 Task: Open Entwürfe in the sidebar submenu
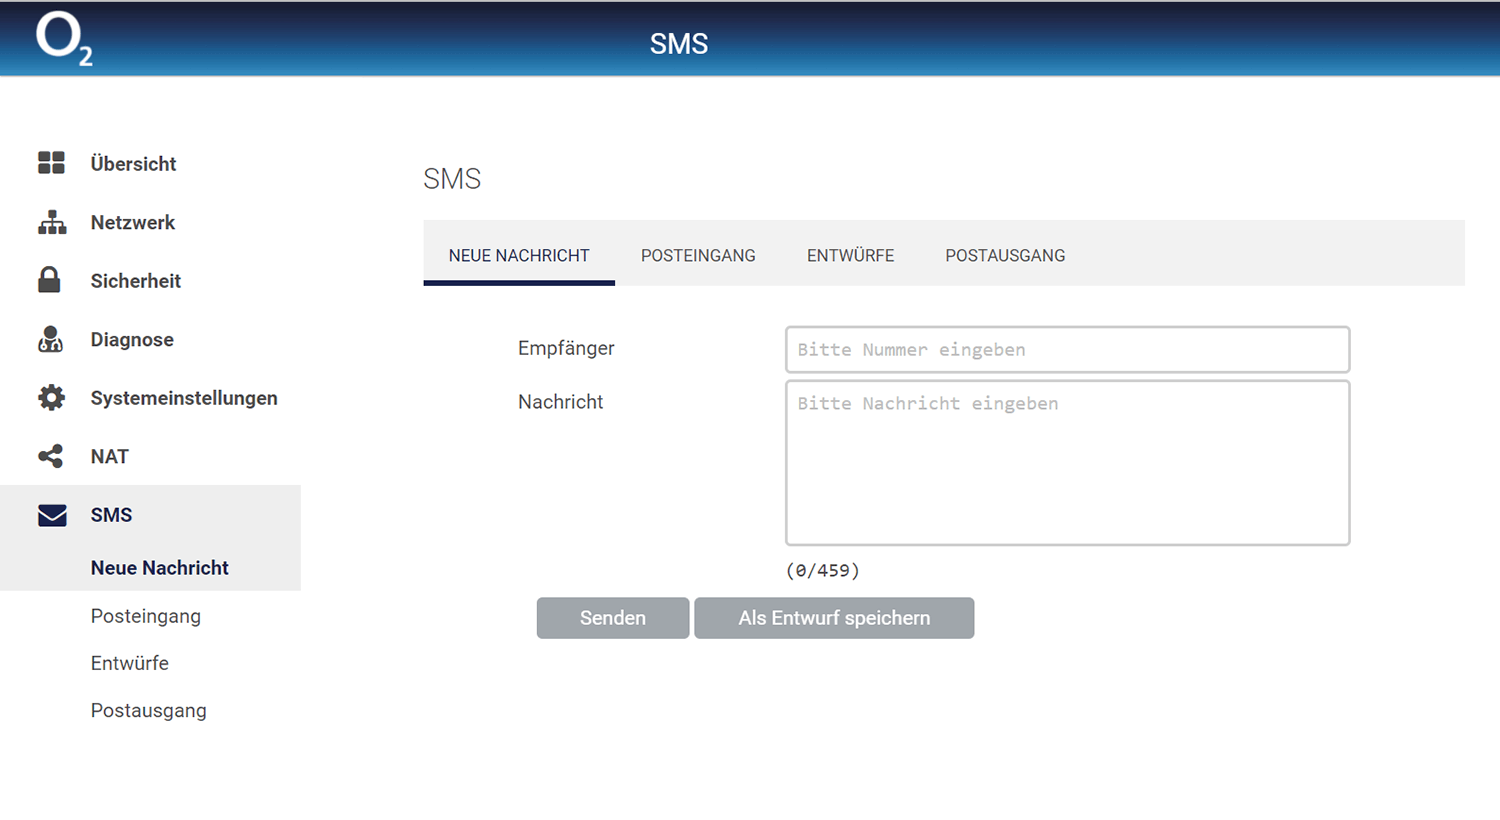click(x=130, y=663)
